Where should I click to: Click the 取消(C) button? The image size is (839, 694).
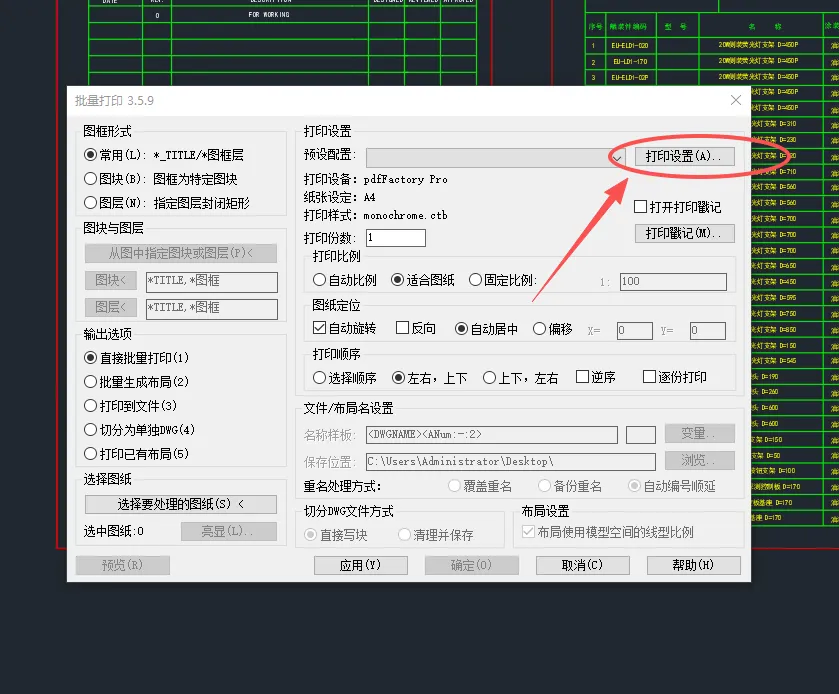(x=583, y=565)
